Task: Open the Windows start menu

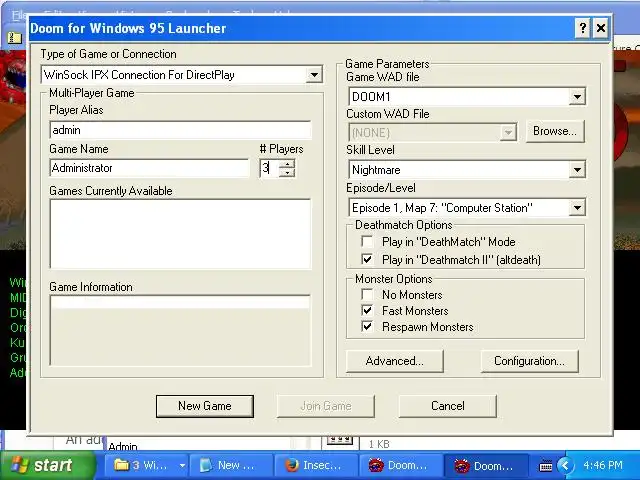Action: pyautogui.click(x=48, y=465)
